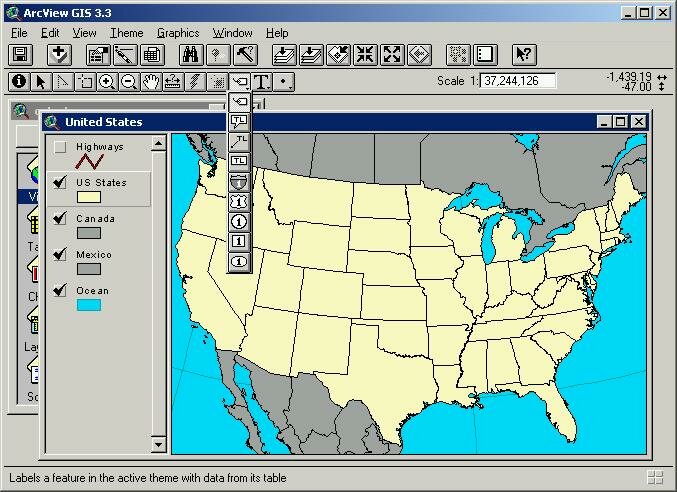Image resolution: width=677 pixels, height=492 pixels.
Task: Click the Add Theme plus icon
Action: pyautogui.click(x=59, y=55)
